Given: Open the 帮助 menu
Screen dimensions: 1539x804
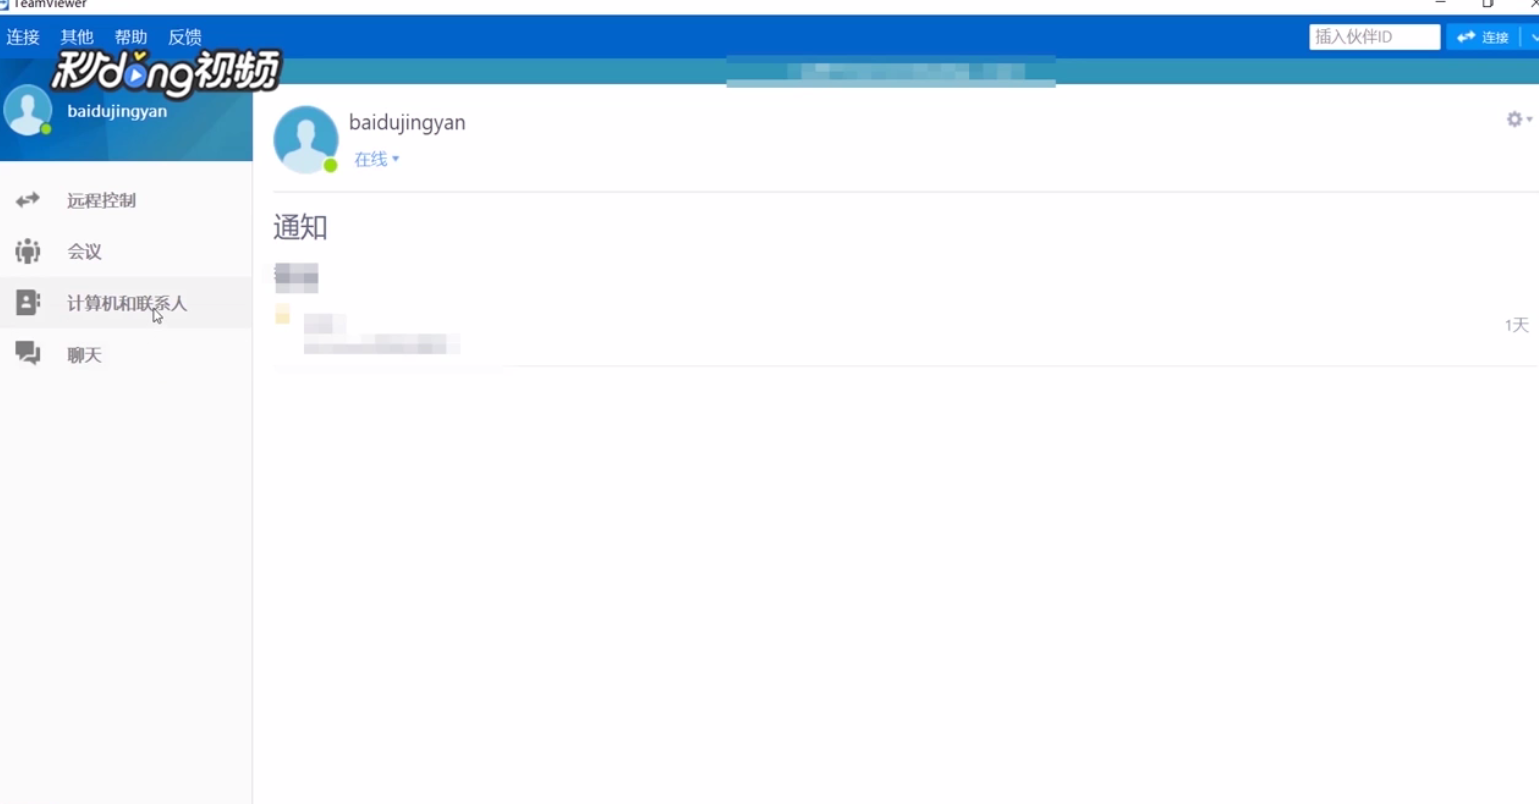Looking at the screenshot, I should pos(131,37).
